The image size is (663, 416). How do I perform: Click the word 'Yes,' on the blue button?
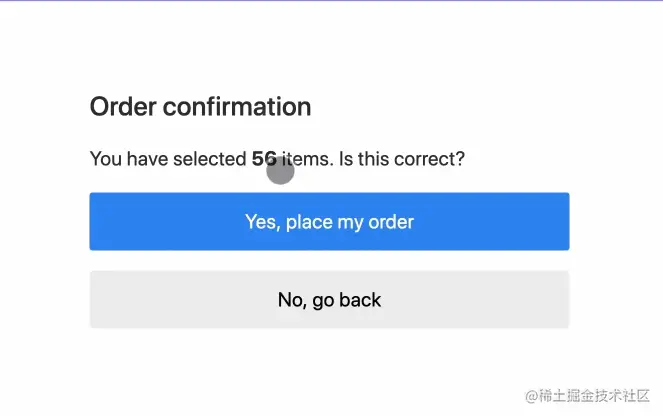click(263, 222)
